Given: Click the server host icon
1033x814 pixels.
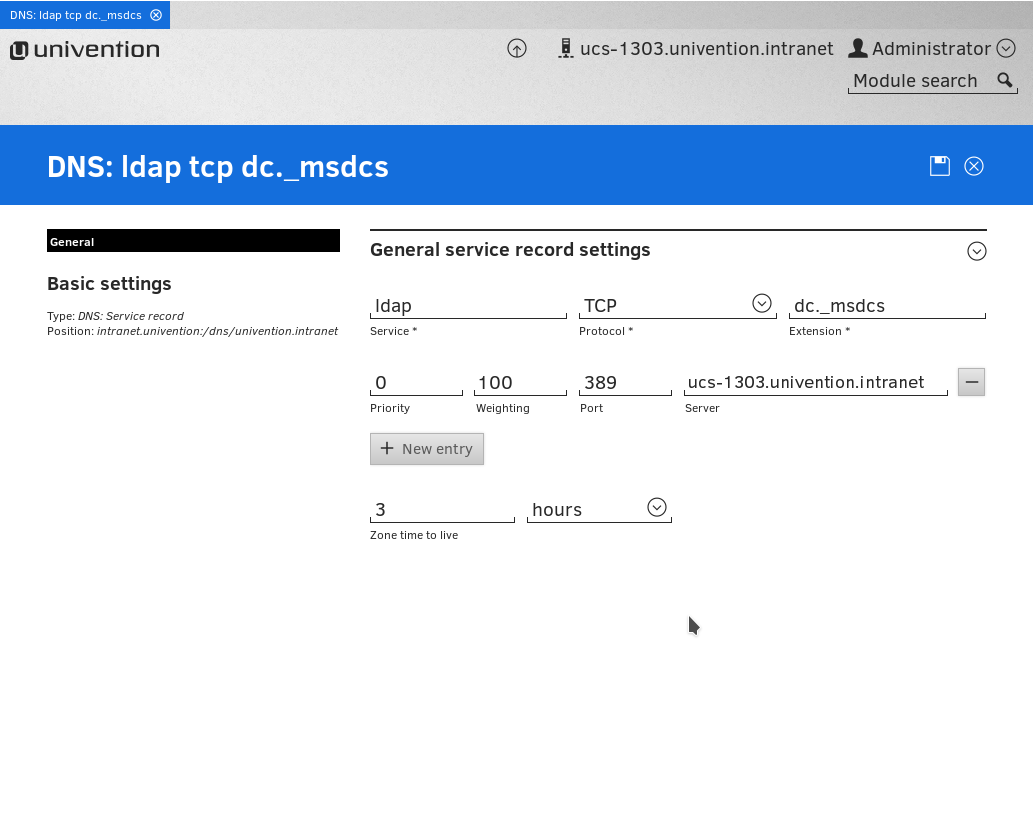Looking at the screenshot, I should click(x=565, y=48).
